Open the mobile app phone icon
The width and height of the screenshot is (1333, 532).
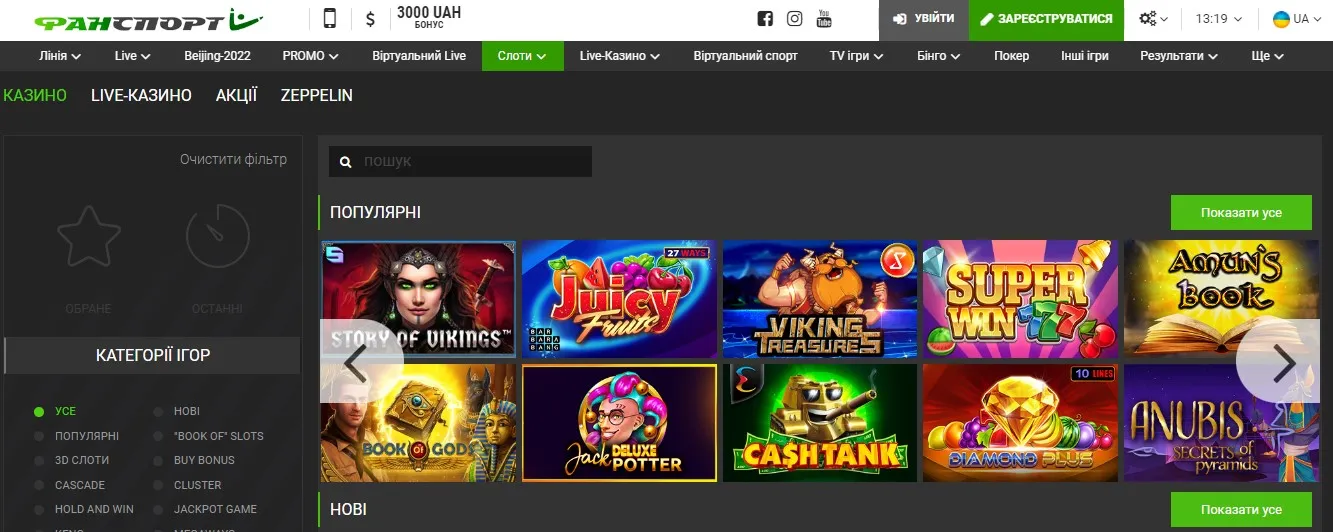pyautogui.click(x=330, y=19)
